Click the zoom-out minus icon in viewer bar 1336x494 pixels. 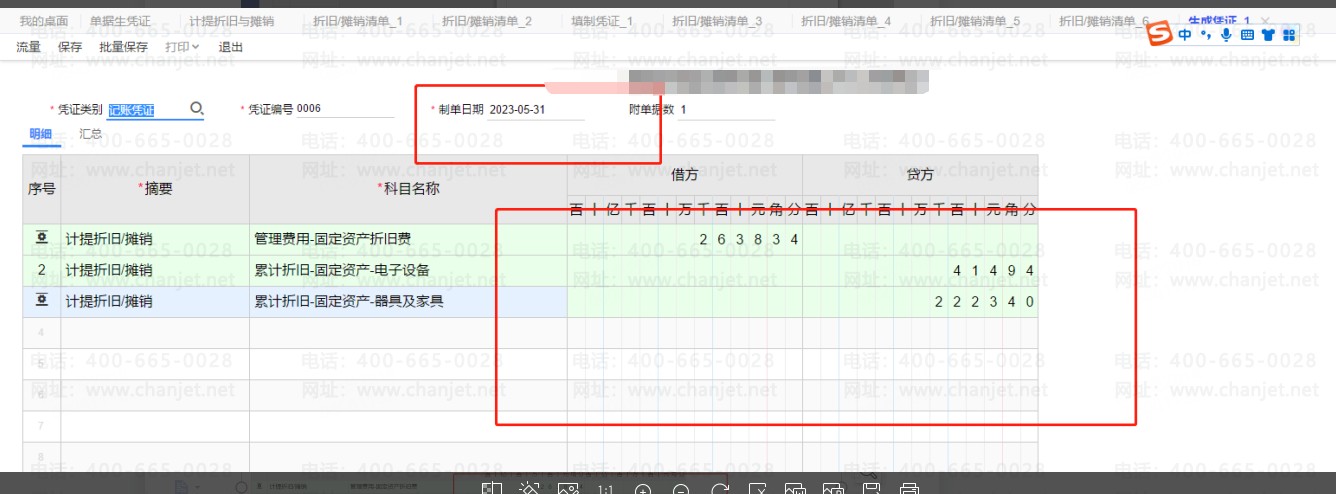pyautogui.click(x=681, y=490)
